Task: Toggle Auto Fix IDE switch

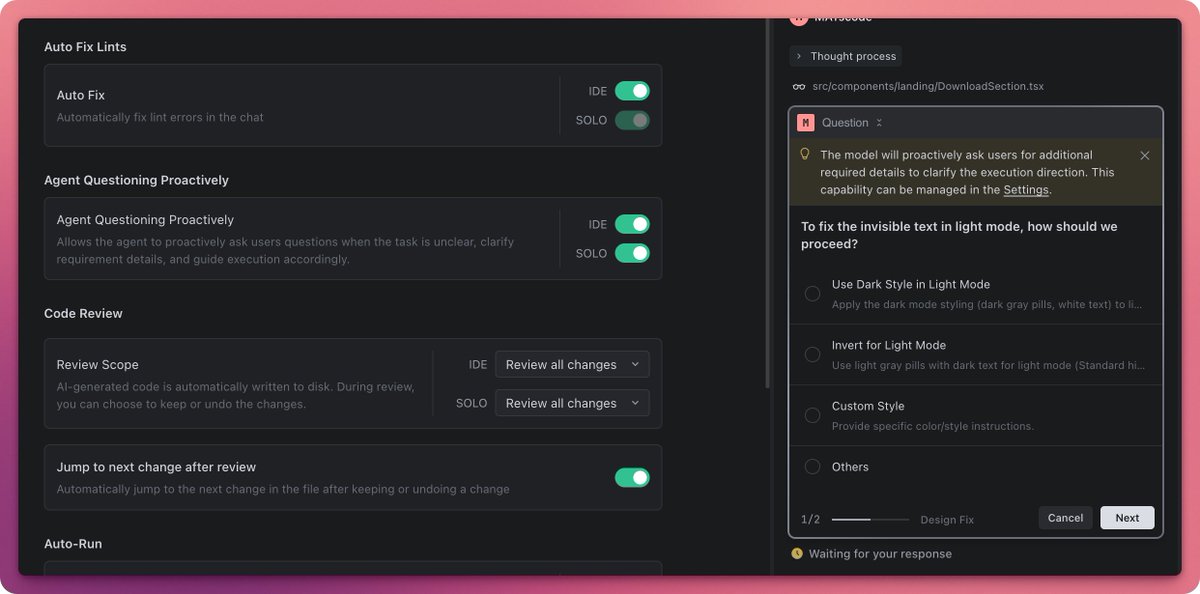Action: pos(632,91)
